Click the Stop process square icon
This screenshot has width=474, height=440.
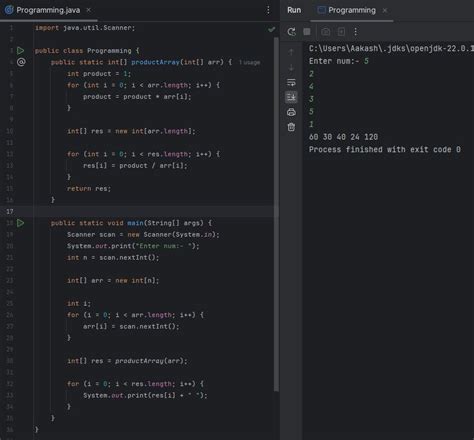[307, 32]
